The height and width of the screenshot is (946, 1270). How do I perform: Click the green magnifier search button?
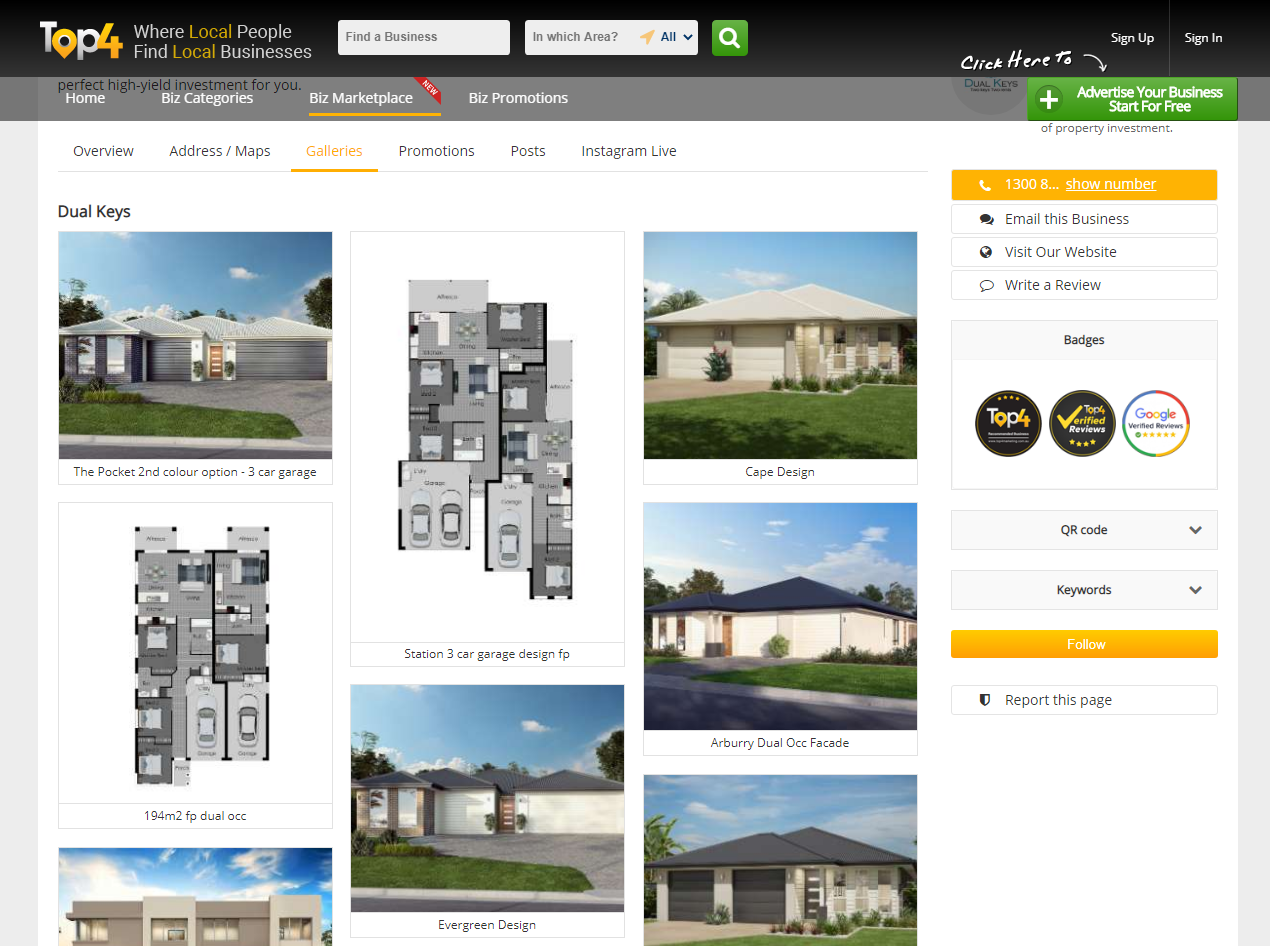[729, 38]
